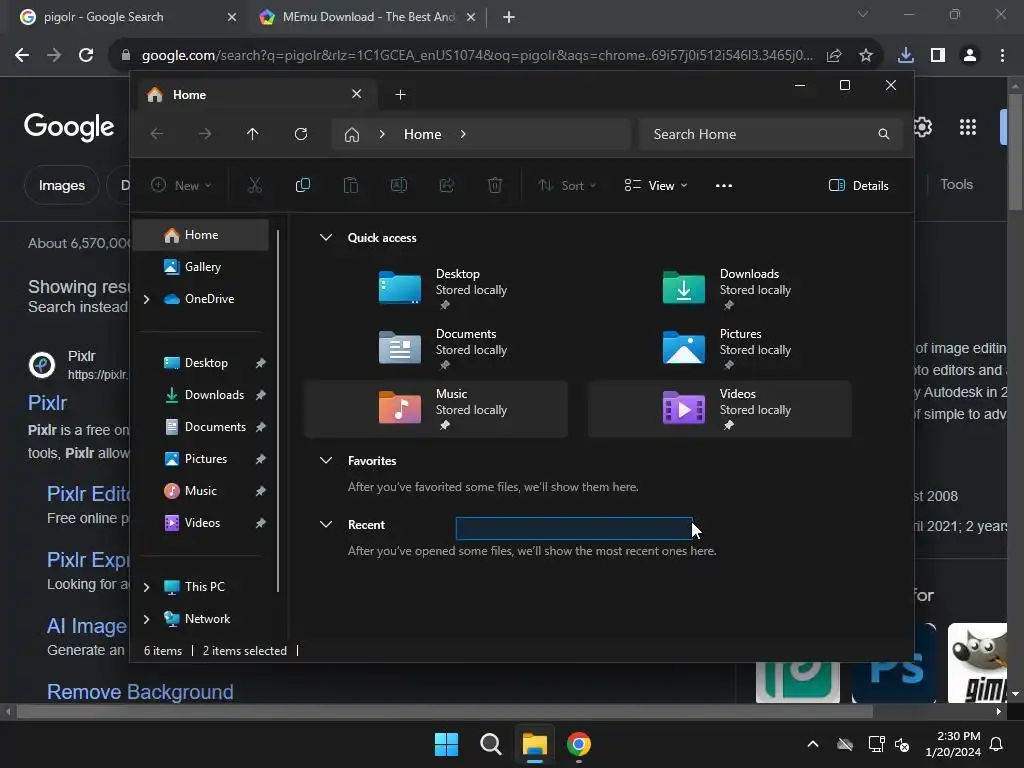Viewport: 1024px width, 768px height.
Task: Open the Videos folder in Quick access
Action: coord(720,409)
